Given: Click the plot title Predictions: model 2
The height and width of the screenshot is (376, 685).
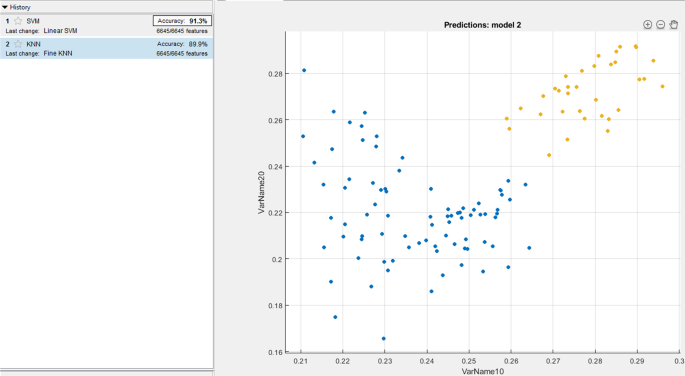Looking at the screenshot, I should (482, 25).
